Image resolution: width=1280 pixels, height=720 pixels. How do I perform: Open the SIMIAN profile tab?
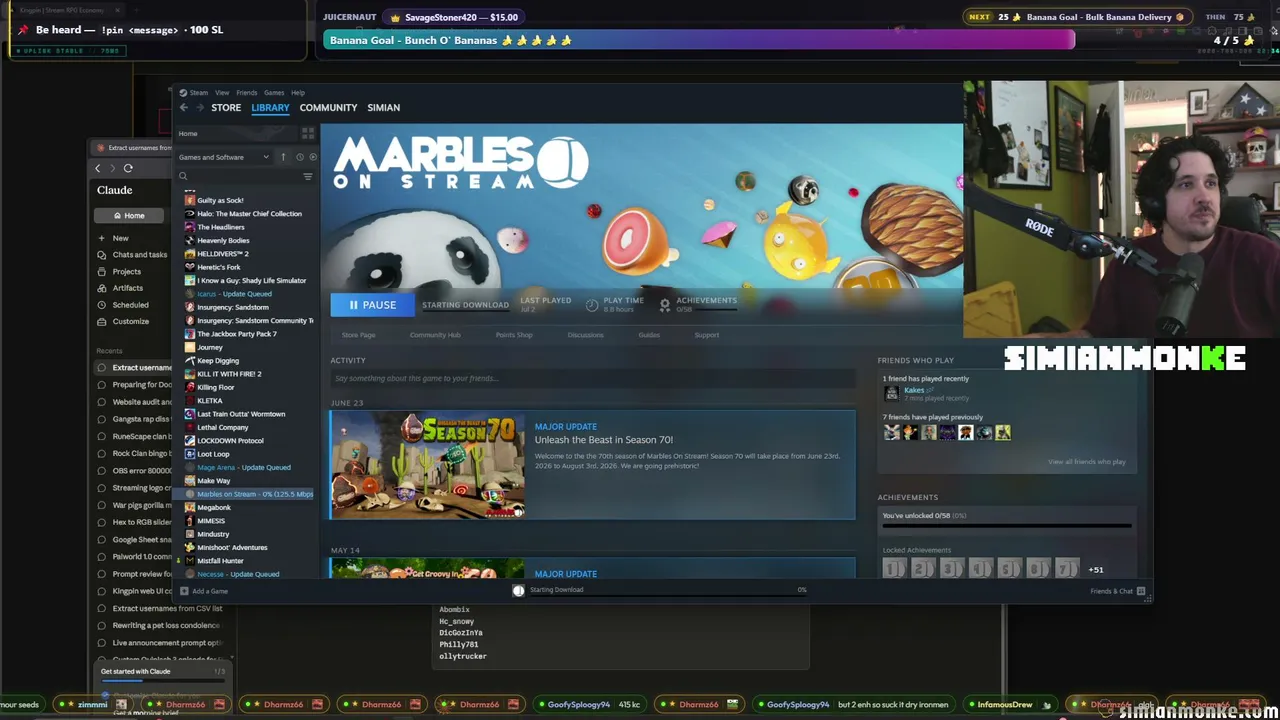383,107
